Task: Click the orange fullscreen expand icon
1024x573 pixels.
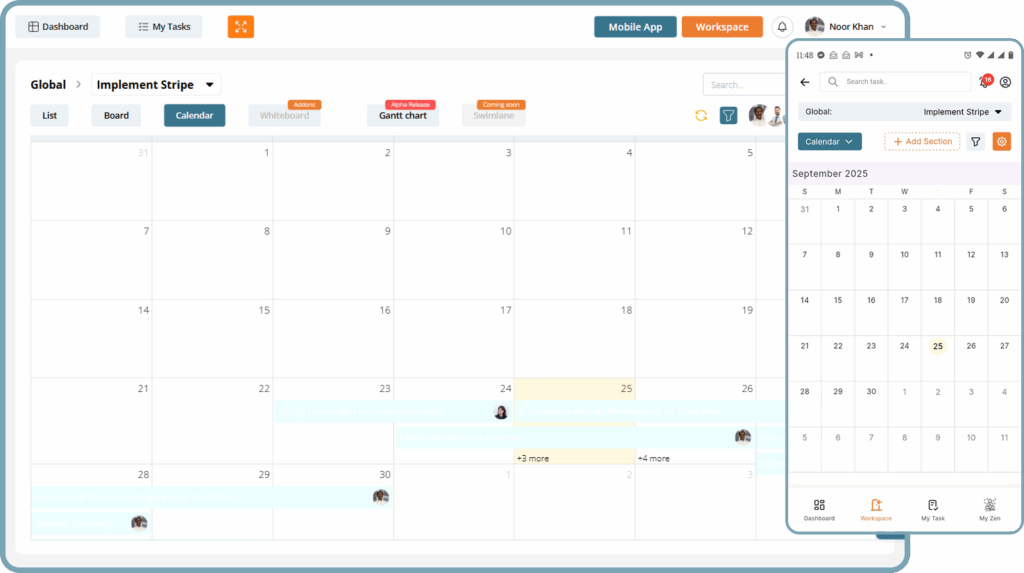Action: [241, 27]
